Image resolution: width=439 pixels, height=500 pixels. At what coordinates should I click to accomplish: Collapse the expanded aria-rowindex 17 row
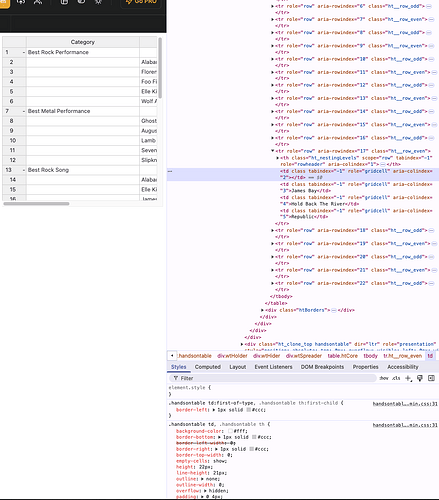(273, 151)
